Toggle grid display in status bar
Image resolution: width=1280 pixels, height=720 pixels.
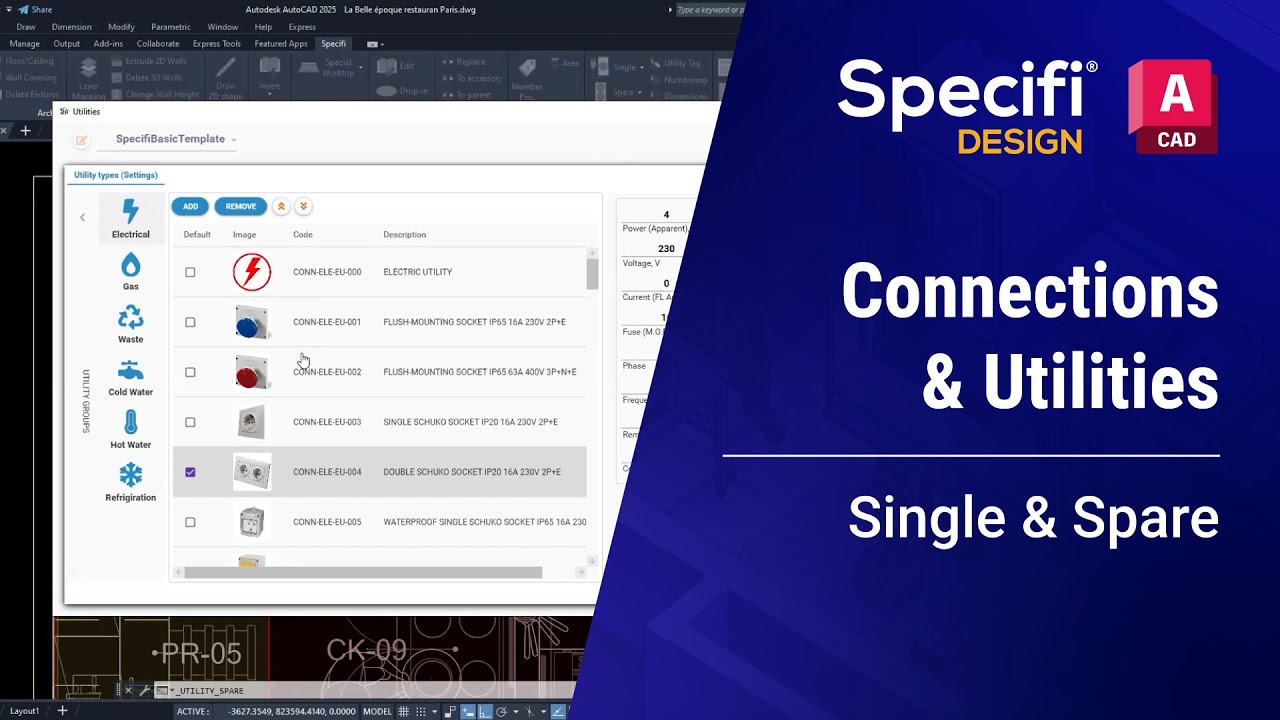coord(404,711)
